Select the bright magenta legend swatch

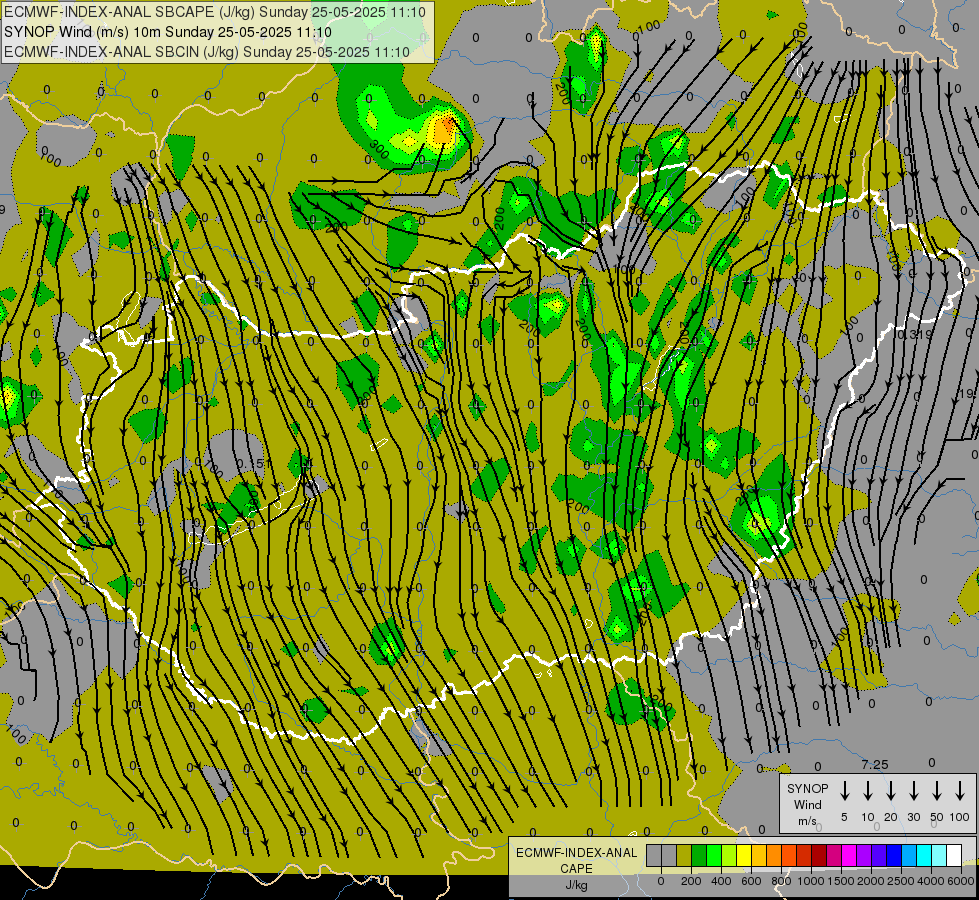coord(849,856)
